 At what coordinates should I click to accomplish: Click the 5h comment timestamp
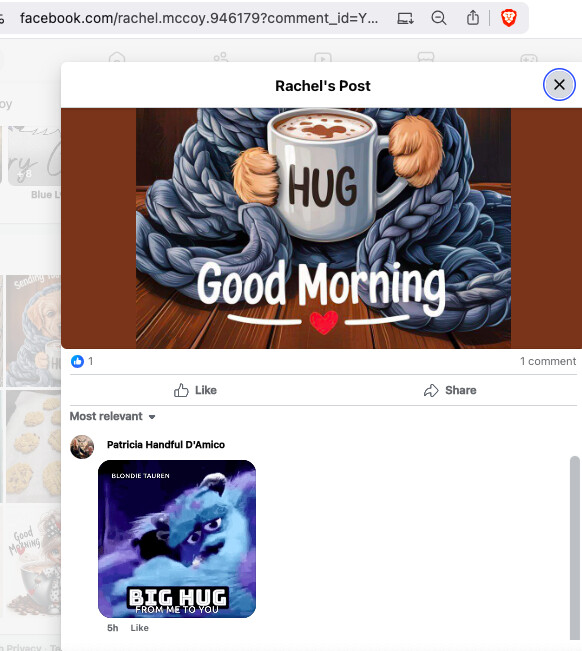click(112, 628)
